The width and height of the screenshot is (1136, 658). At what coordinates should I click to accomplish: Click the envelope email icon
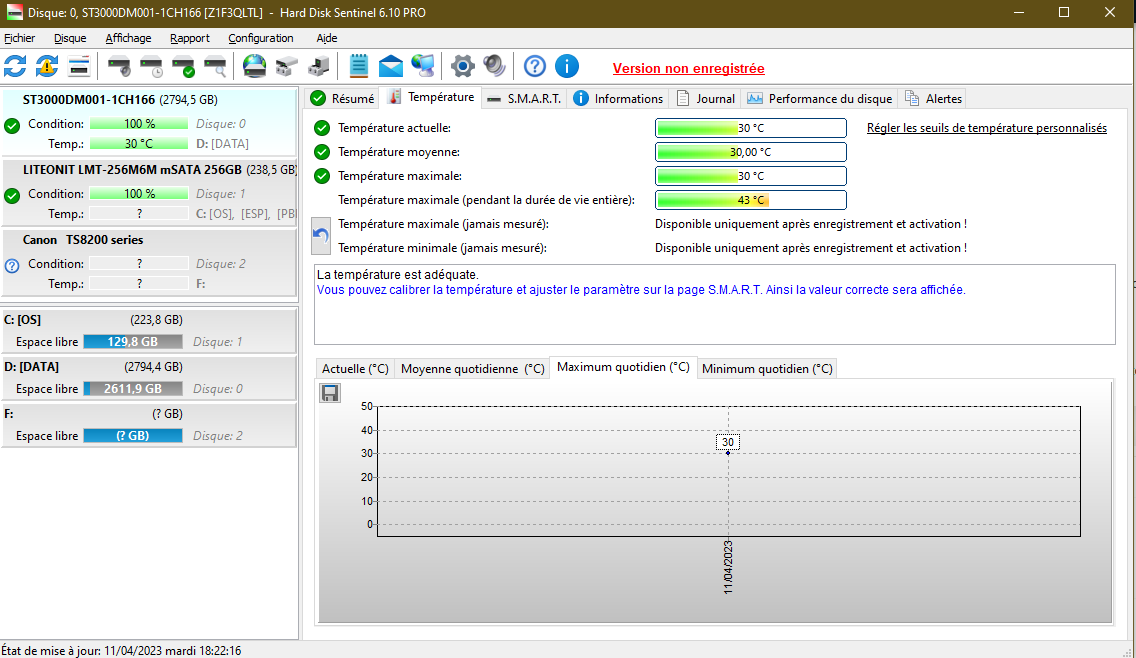pos(391,67)
